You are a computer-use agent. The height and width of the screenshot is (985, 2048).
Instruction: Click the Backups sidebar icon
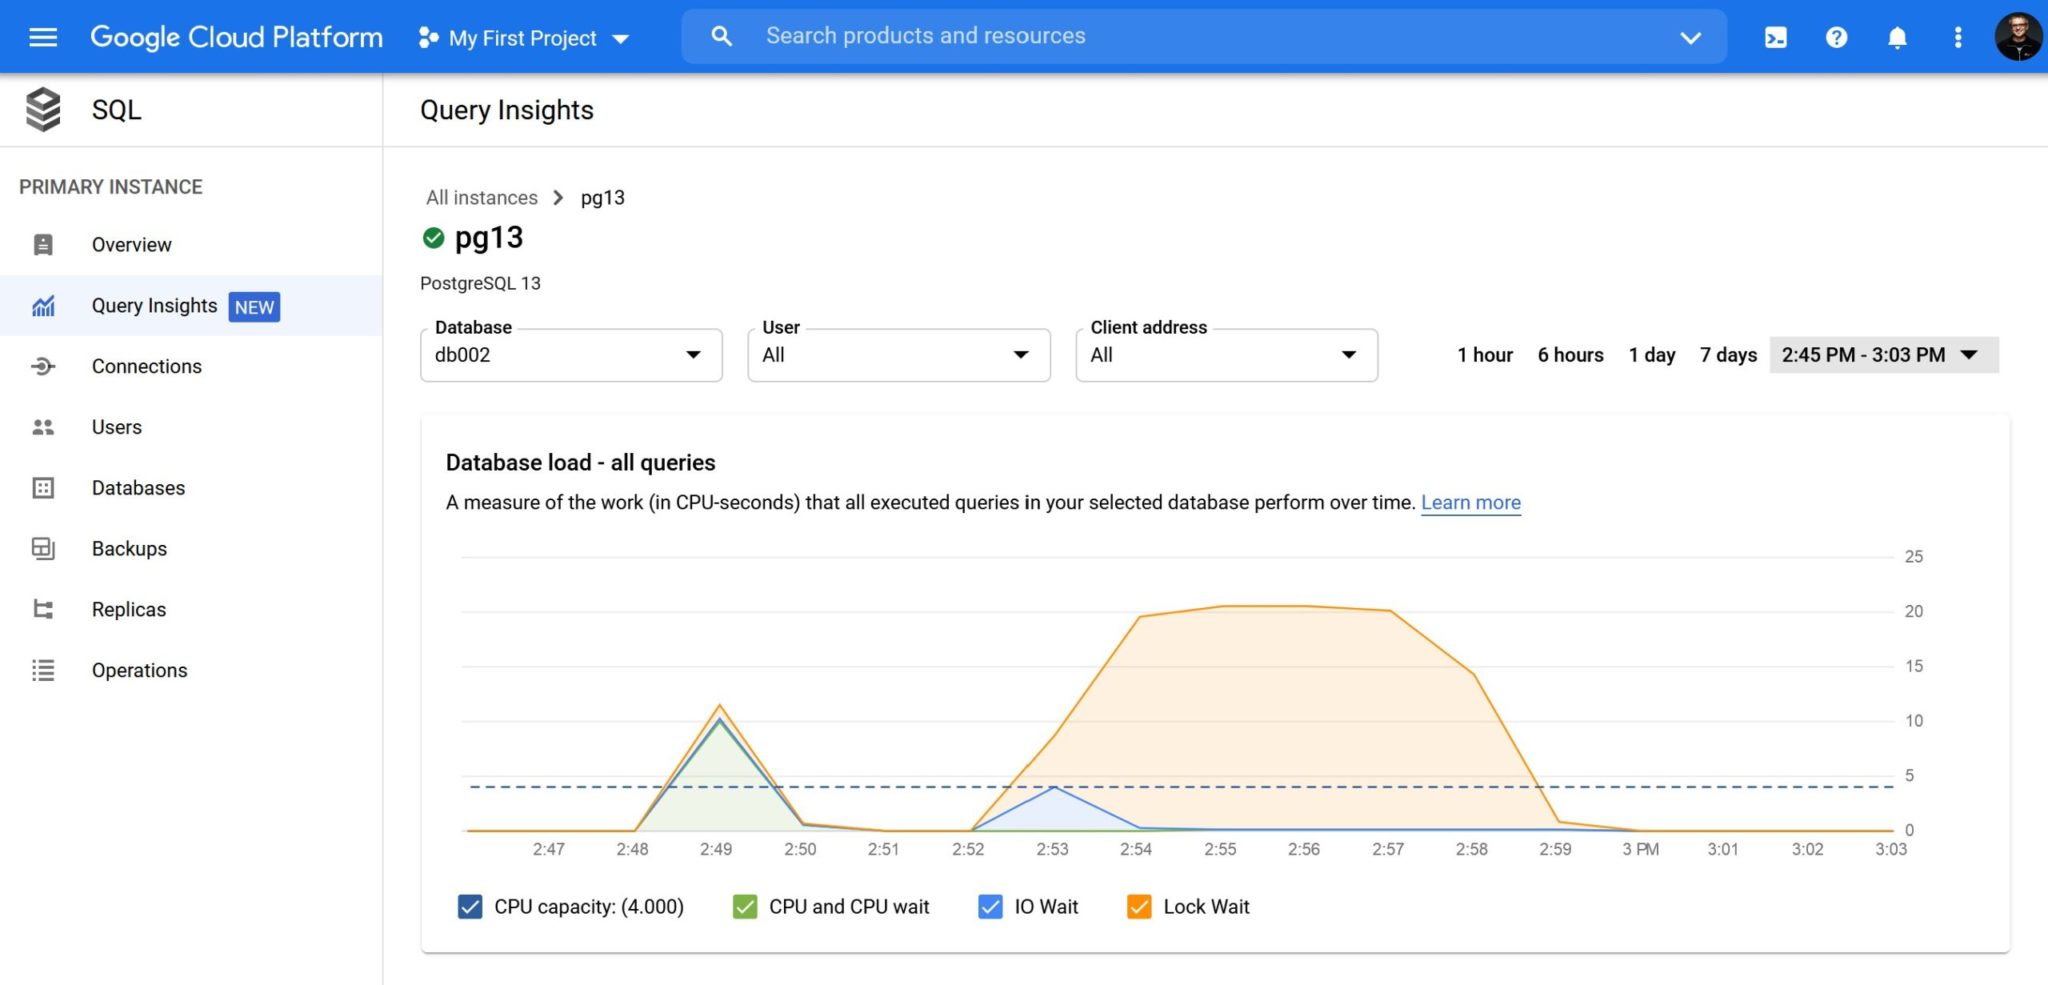pos(43,549)
